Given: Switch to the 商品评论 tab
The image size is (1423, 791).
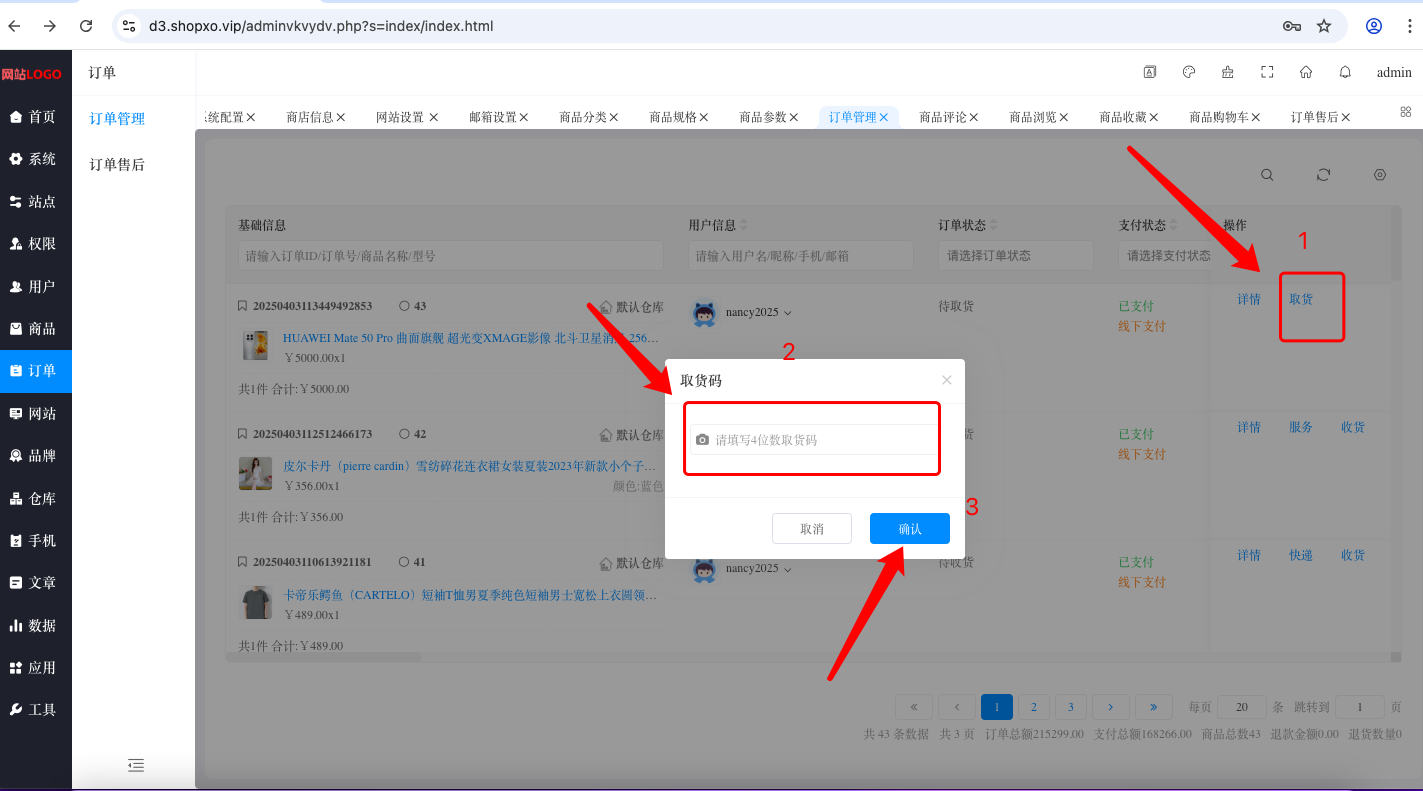Looking at the screenshot, I should click(x=943, y=117).
